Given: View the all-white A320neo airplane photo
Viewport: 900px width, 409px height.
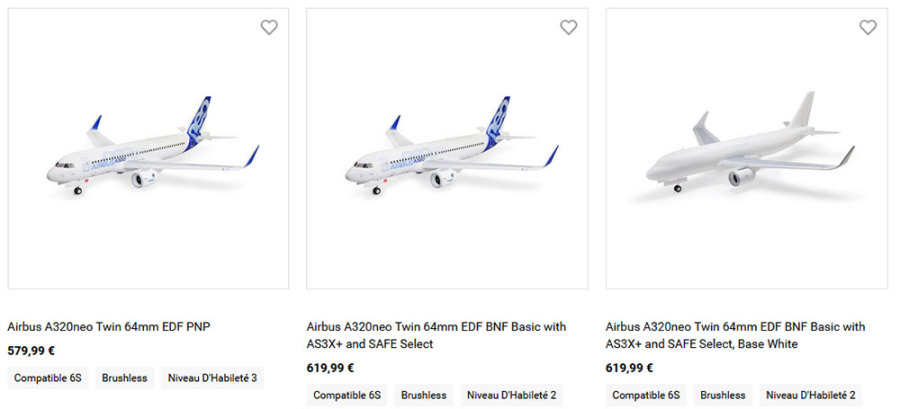Looking at the screenshot, I should tap(747, 150).
